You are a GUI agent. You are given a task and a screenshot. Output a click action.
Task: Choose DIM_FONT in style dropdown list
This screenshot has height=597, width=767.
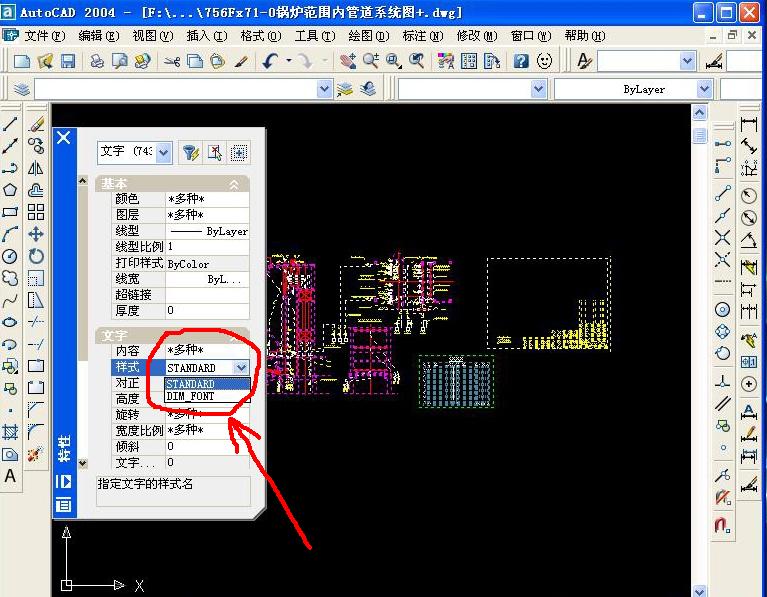click(x=207, y=396)
